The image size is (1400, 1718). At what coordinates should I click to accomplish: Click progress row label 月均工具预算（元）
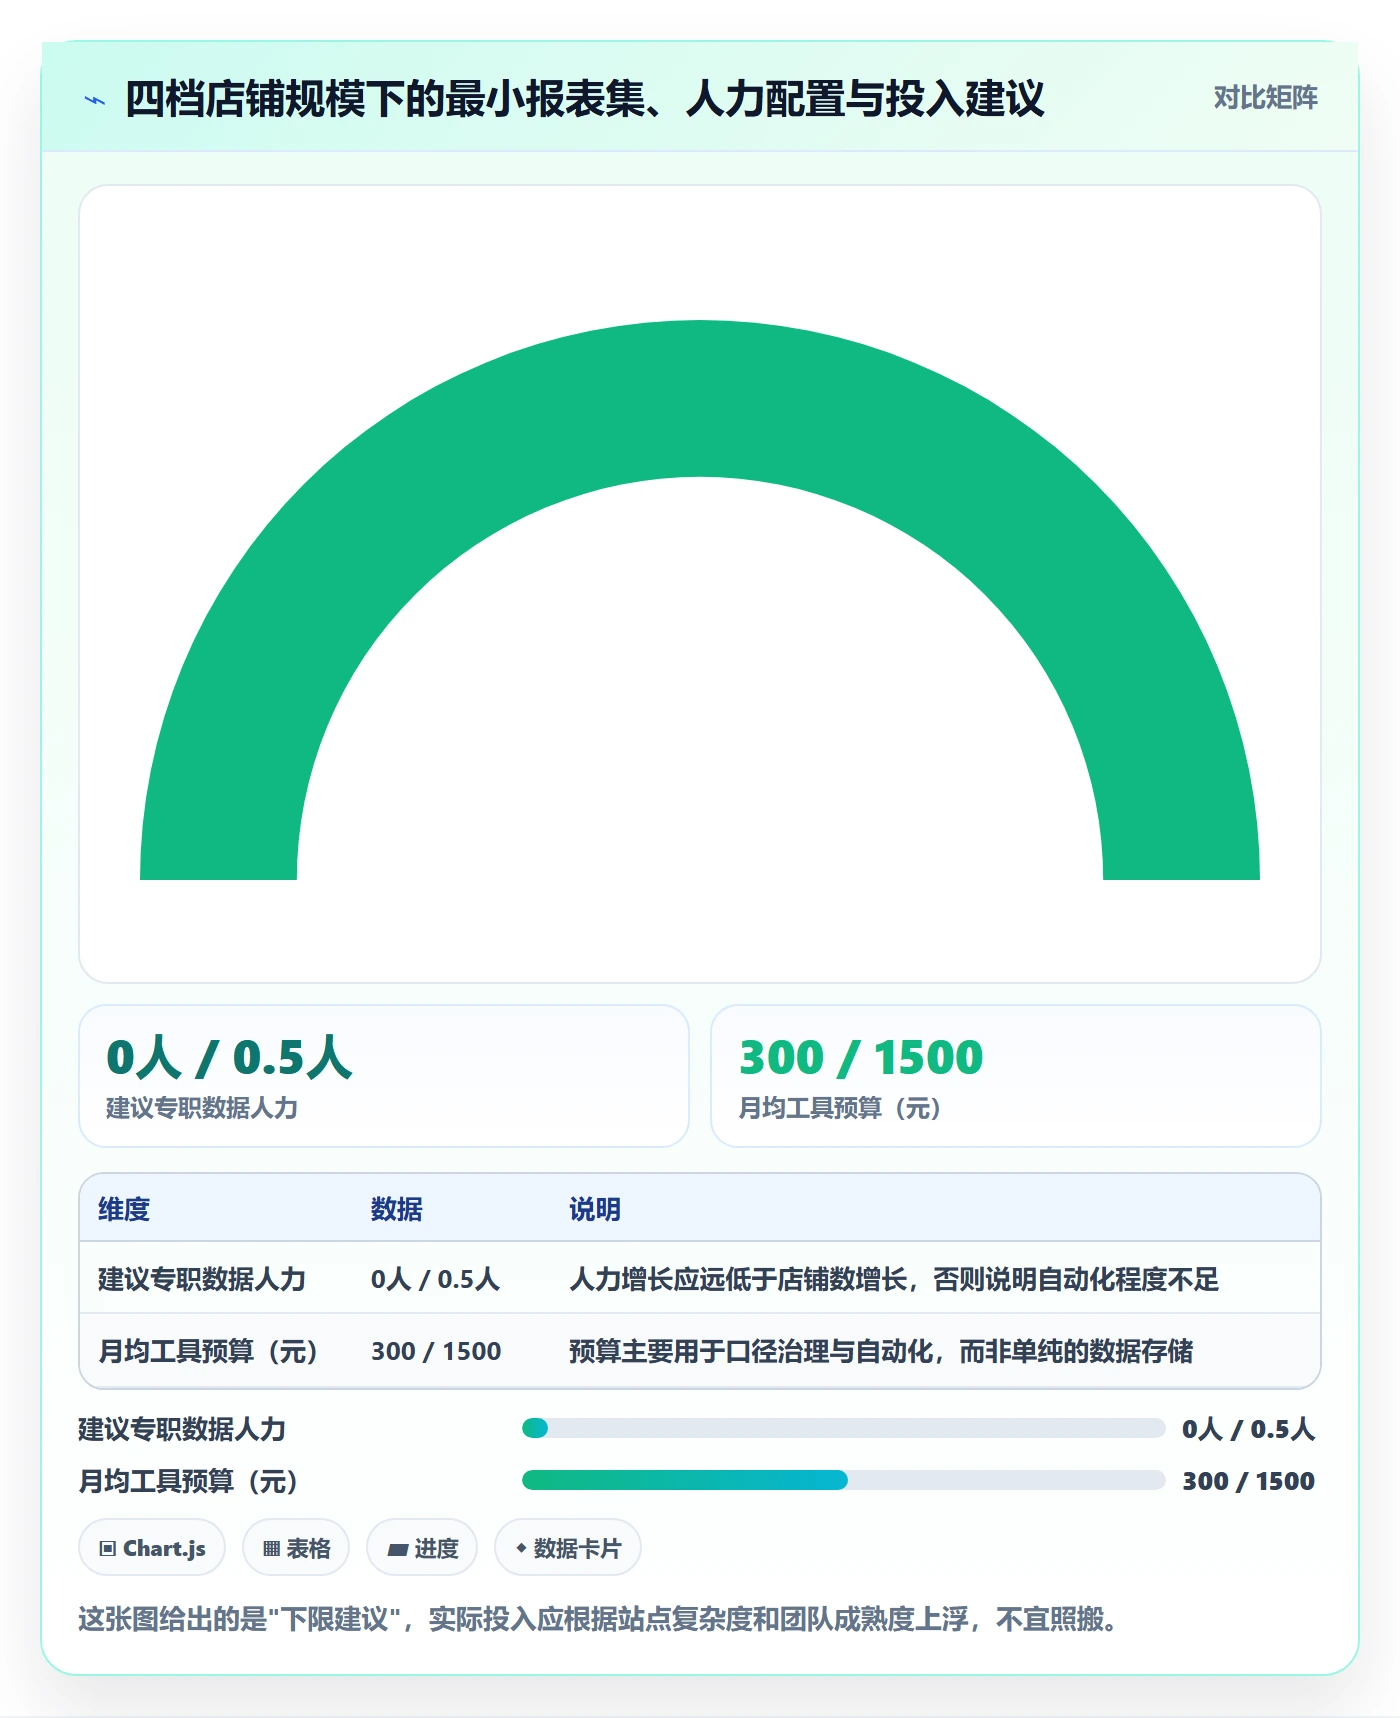tap(188, 1481)
